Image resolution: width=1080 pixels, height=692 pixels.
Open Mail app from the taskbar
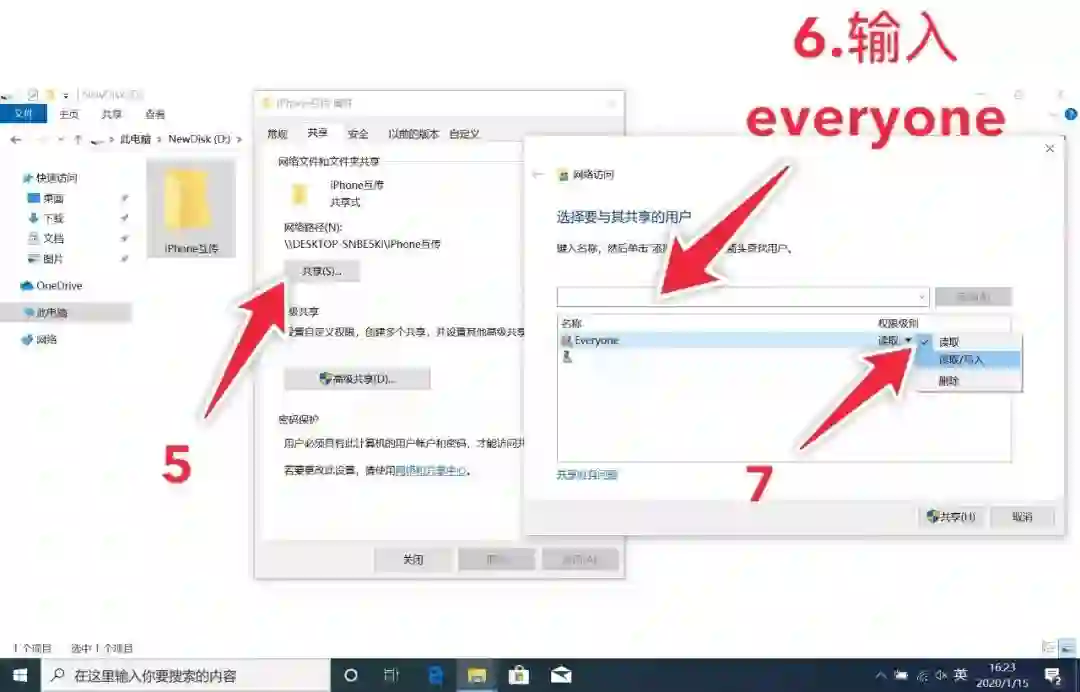pos(561,675)
